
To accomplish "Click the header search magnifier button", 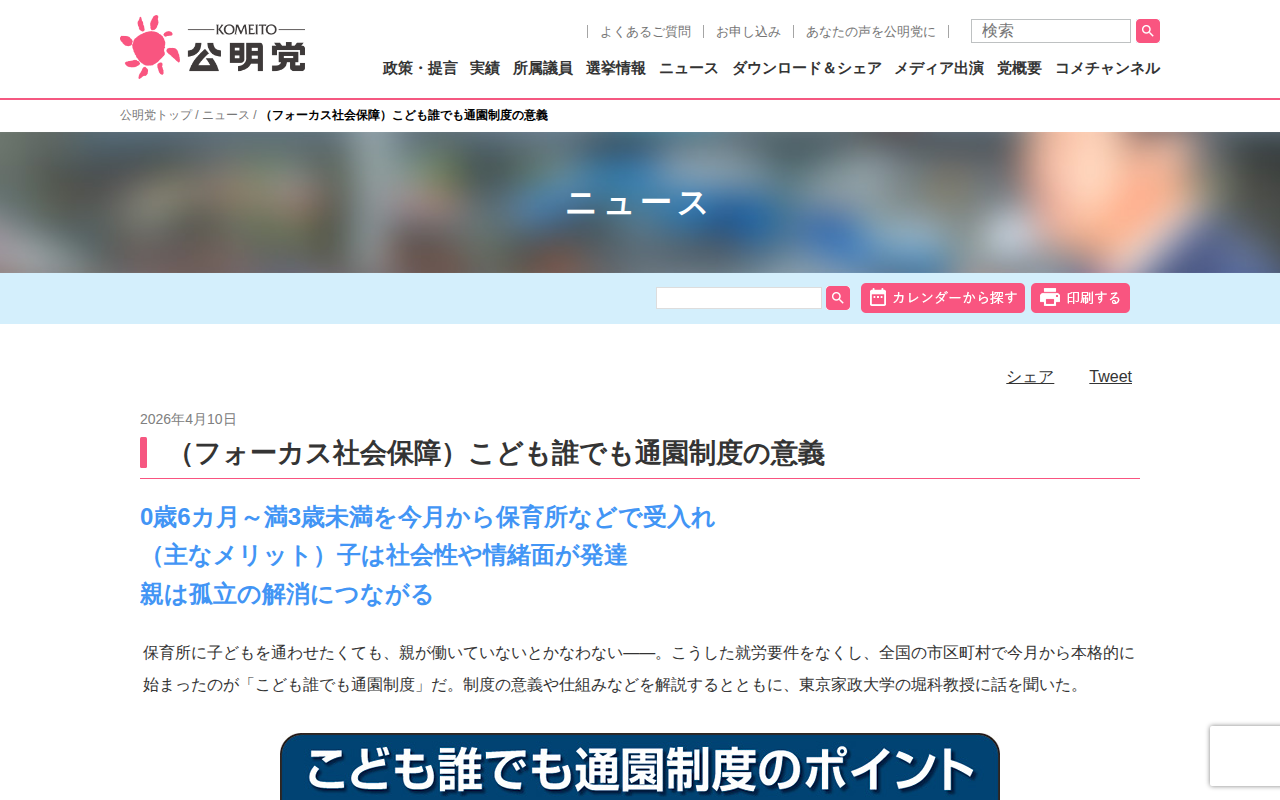I will click(x=1148, y=31).
